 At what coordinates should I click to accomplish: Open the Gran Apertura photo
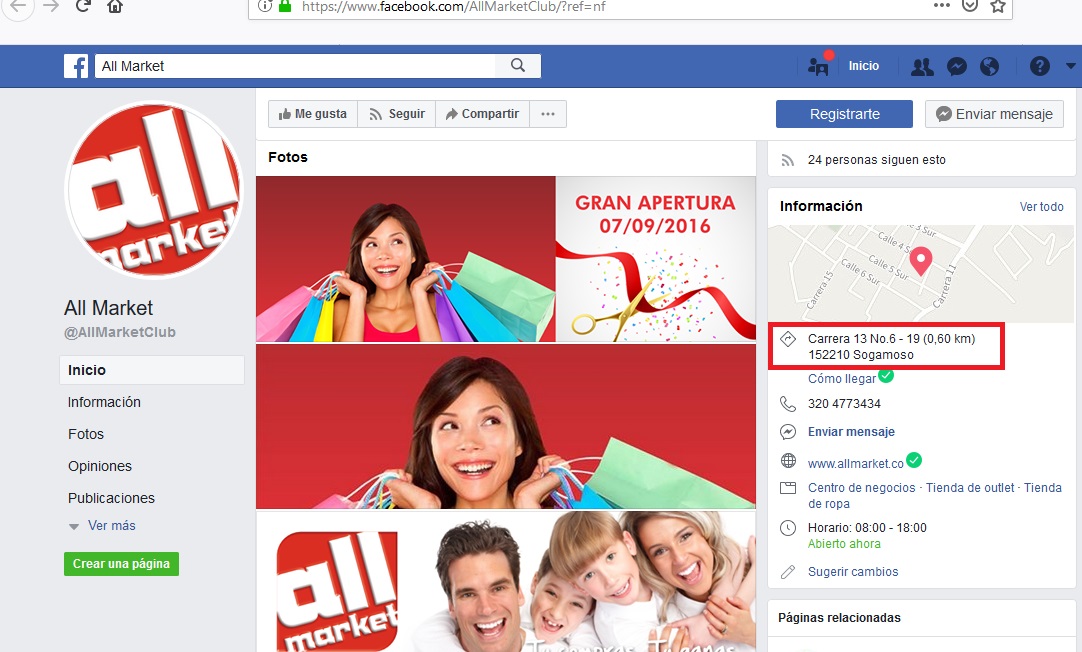656,259
